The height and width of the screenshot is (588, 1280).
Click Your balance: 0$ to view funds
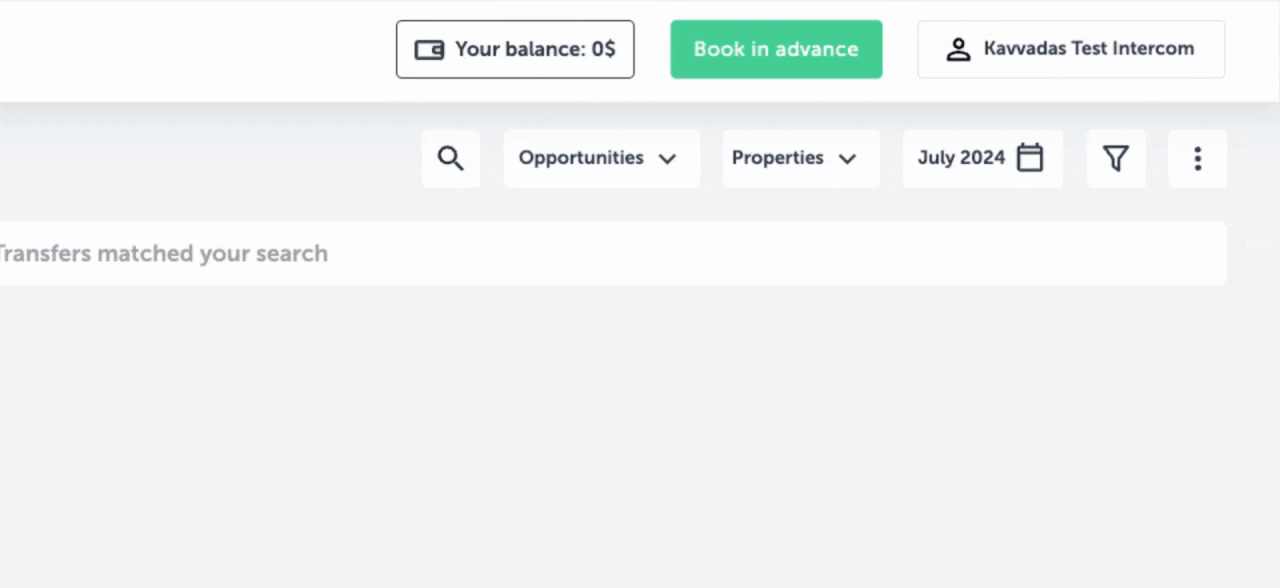pyautogui.click(x=515, y=49)
